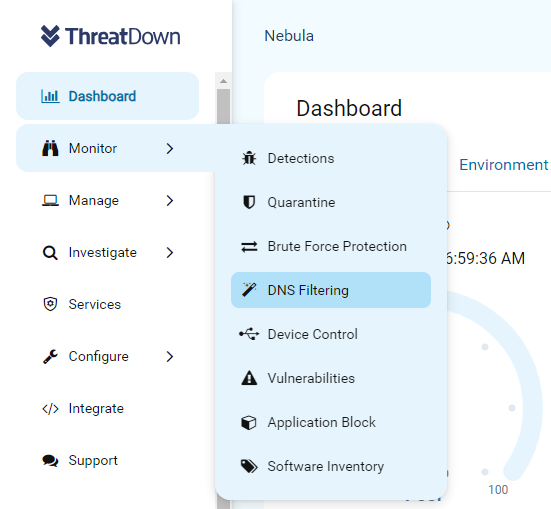Image resolution: width=551 pixels, height=509 pixels.
Task: Open Quarantine from Monitor submenu
Action: [331, 202]
